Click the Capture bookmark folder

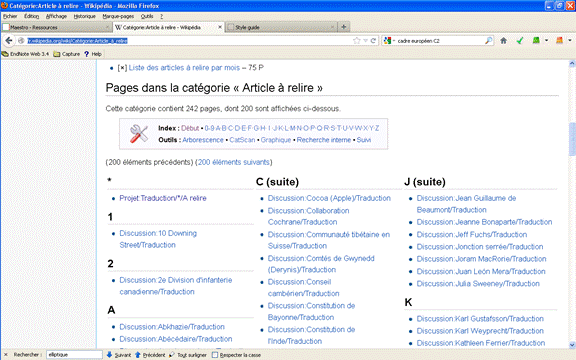click(66, 54)
